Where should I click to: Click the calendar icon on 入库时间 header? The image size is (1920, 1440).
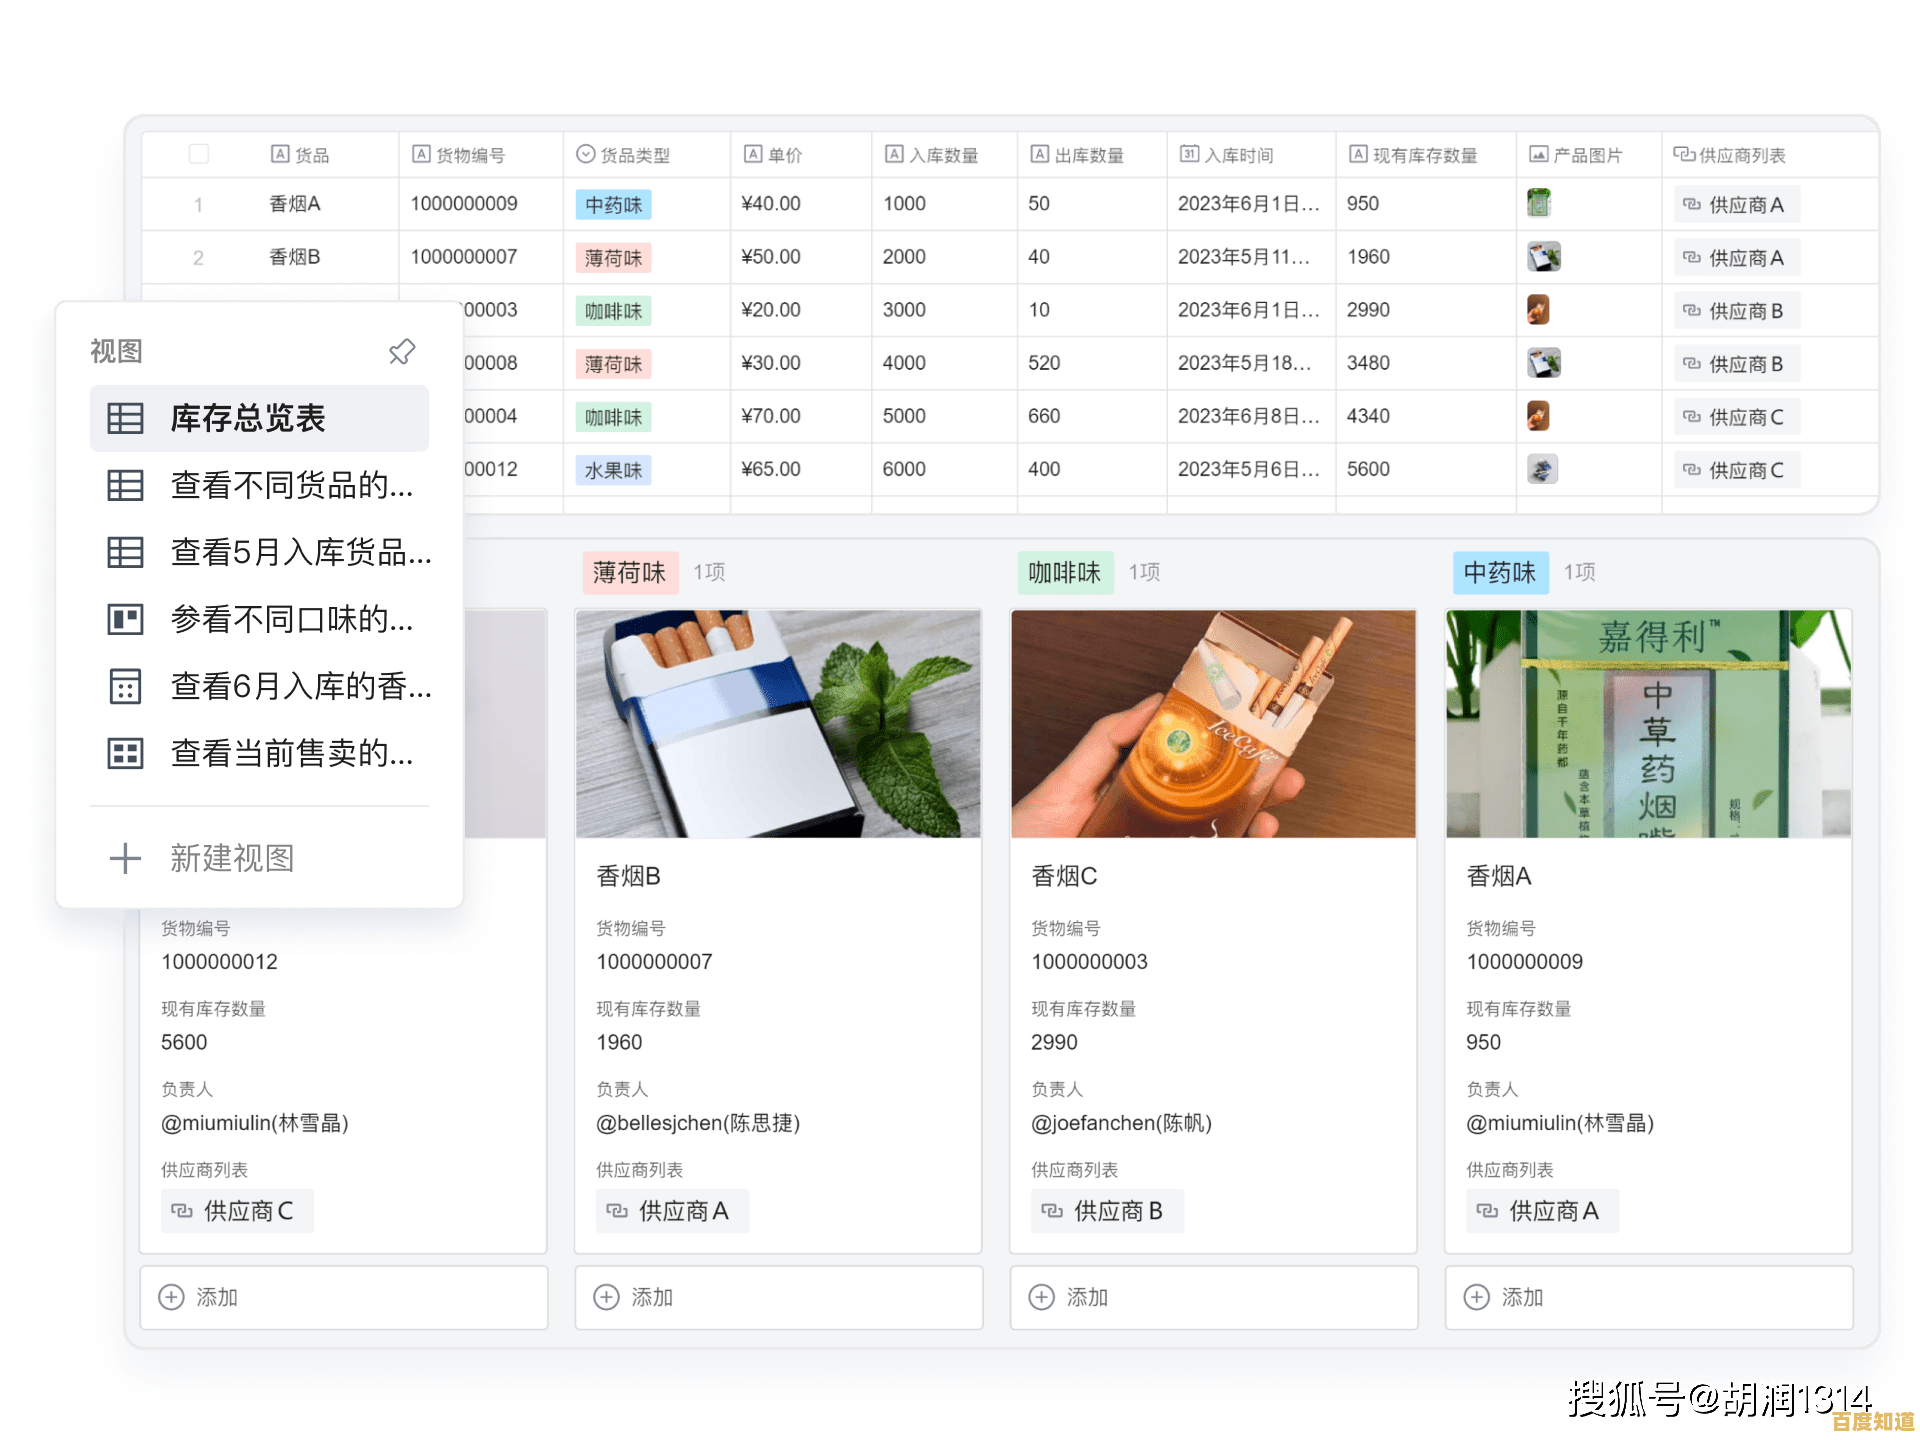[x=1188, y=154]
